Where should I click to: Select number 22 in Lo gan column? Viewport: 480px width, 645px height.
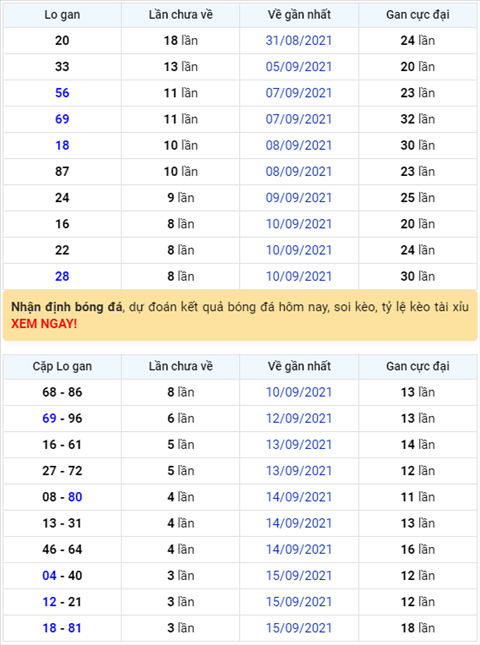point(62,250)
